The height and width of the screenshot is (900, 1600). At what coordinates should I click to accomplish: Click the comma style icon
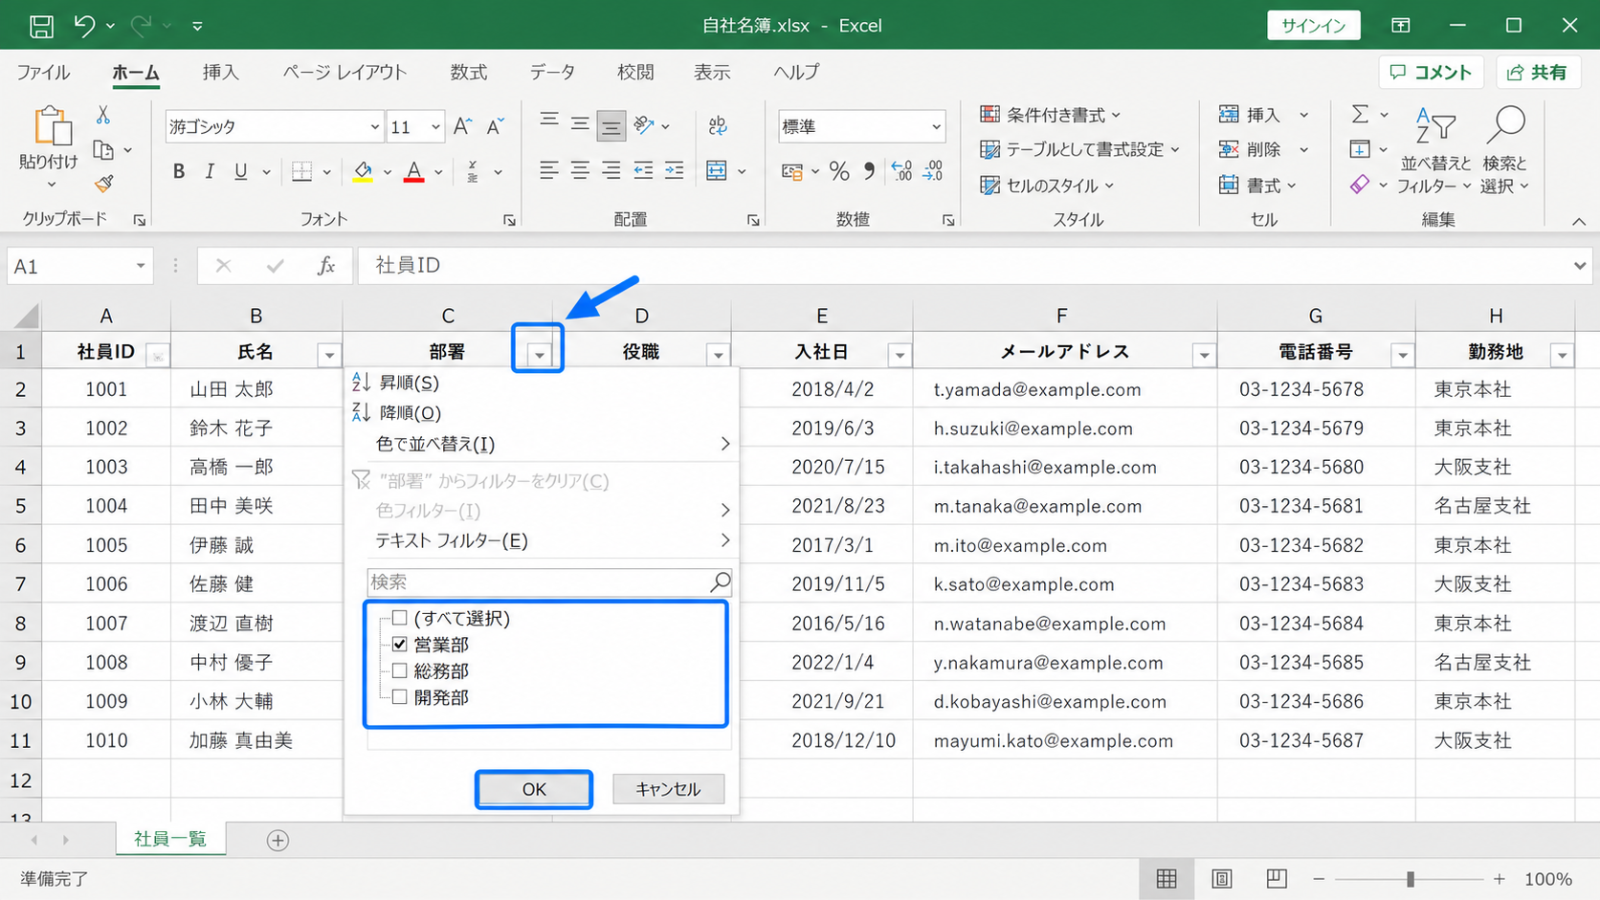coord(869,171)
